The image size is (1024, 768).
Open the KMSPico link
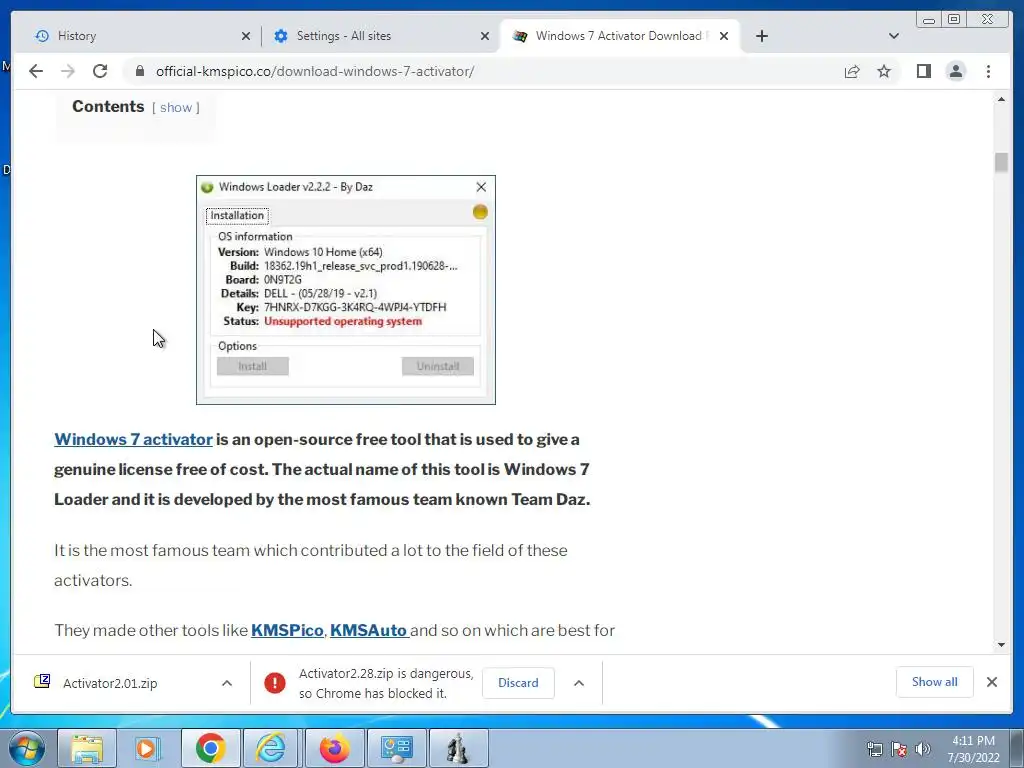(x=287, y=630)
